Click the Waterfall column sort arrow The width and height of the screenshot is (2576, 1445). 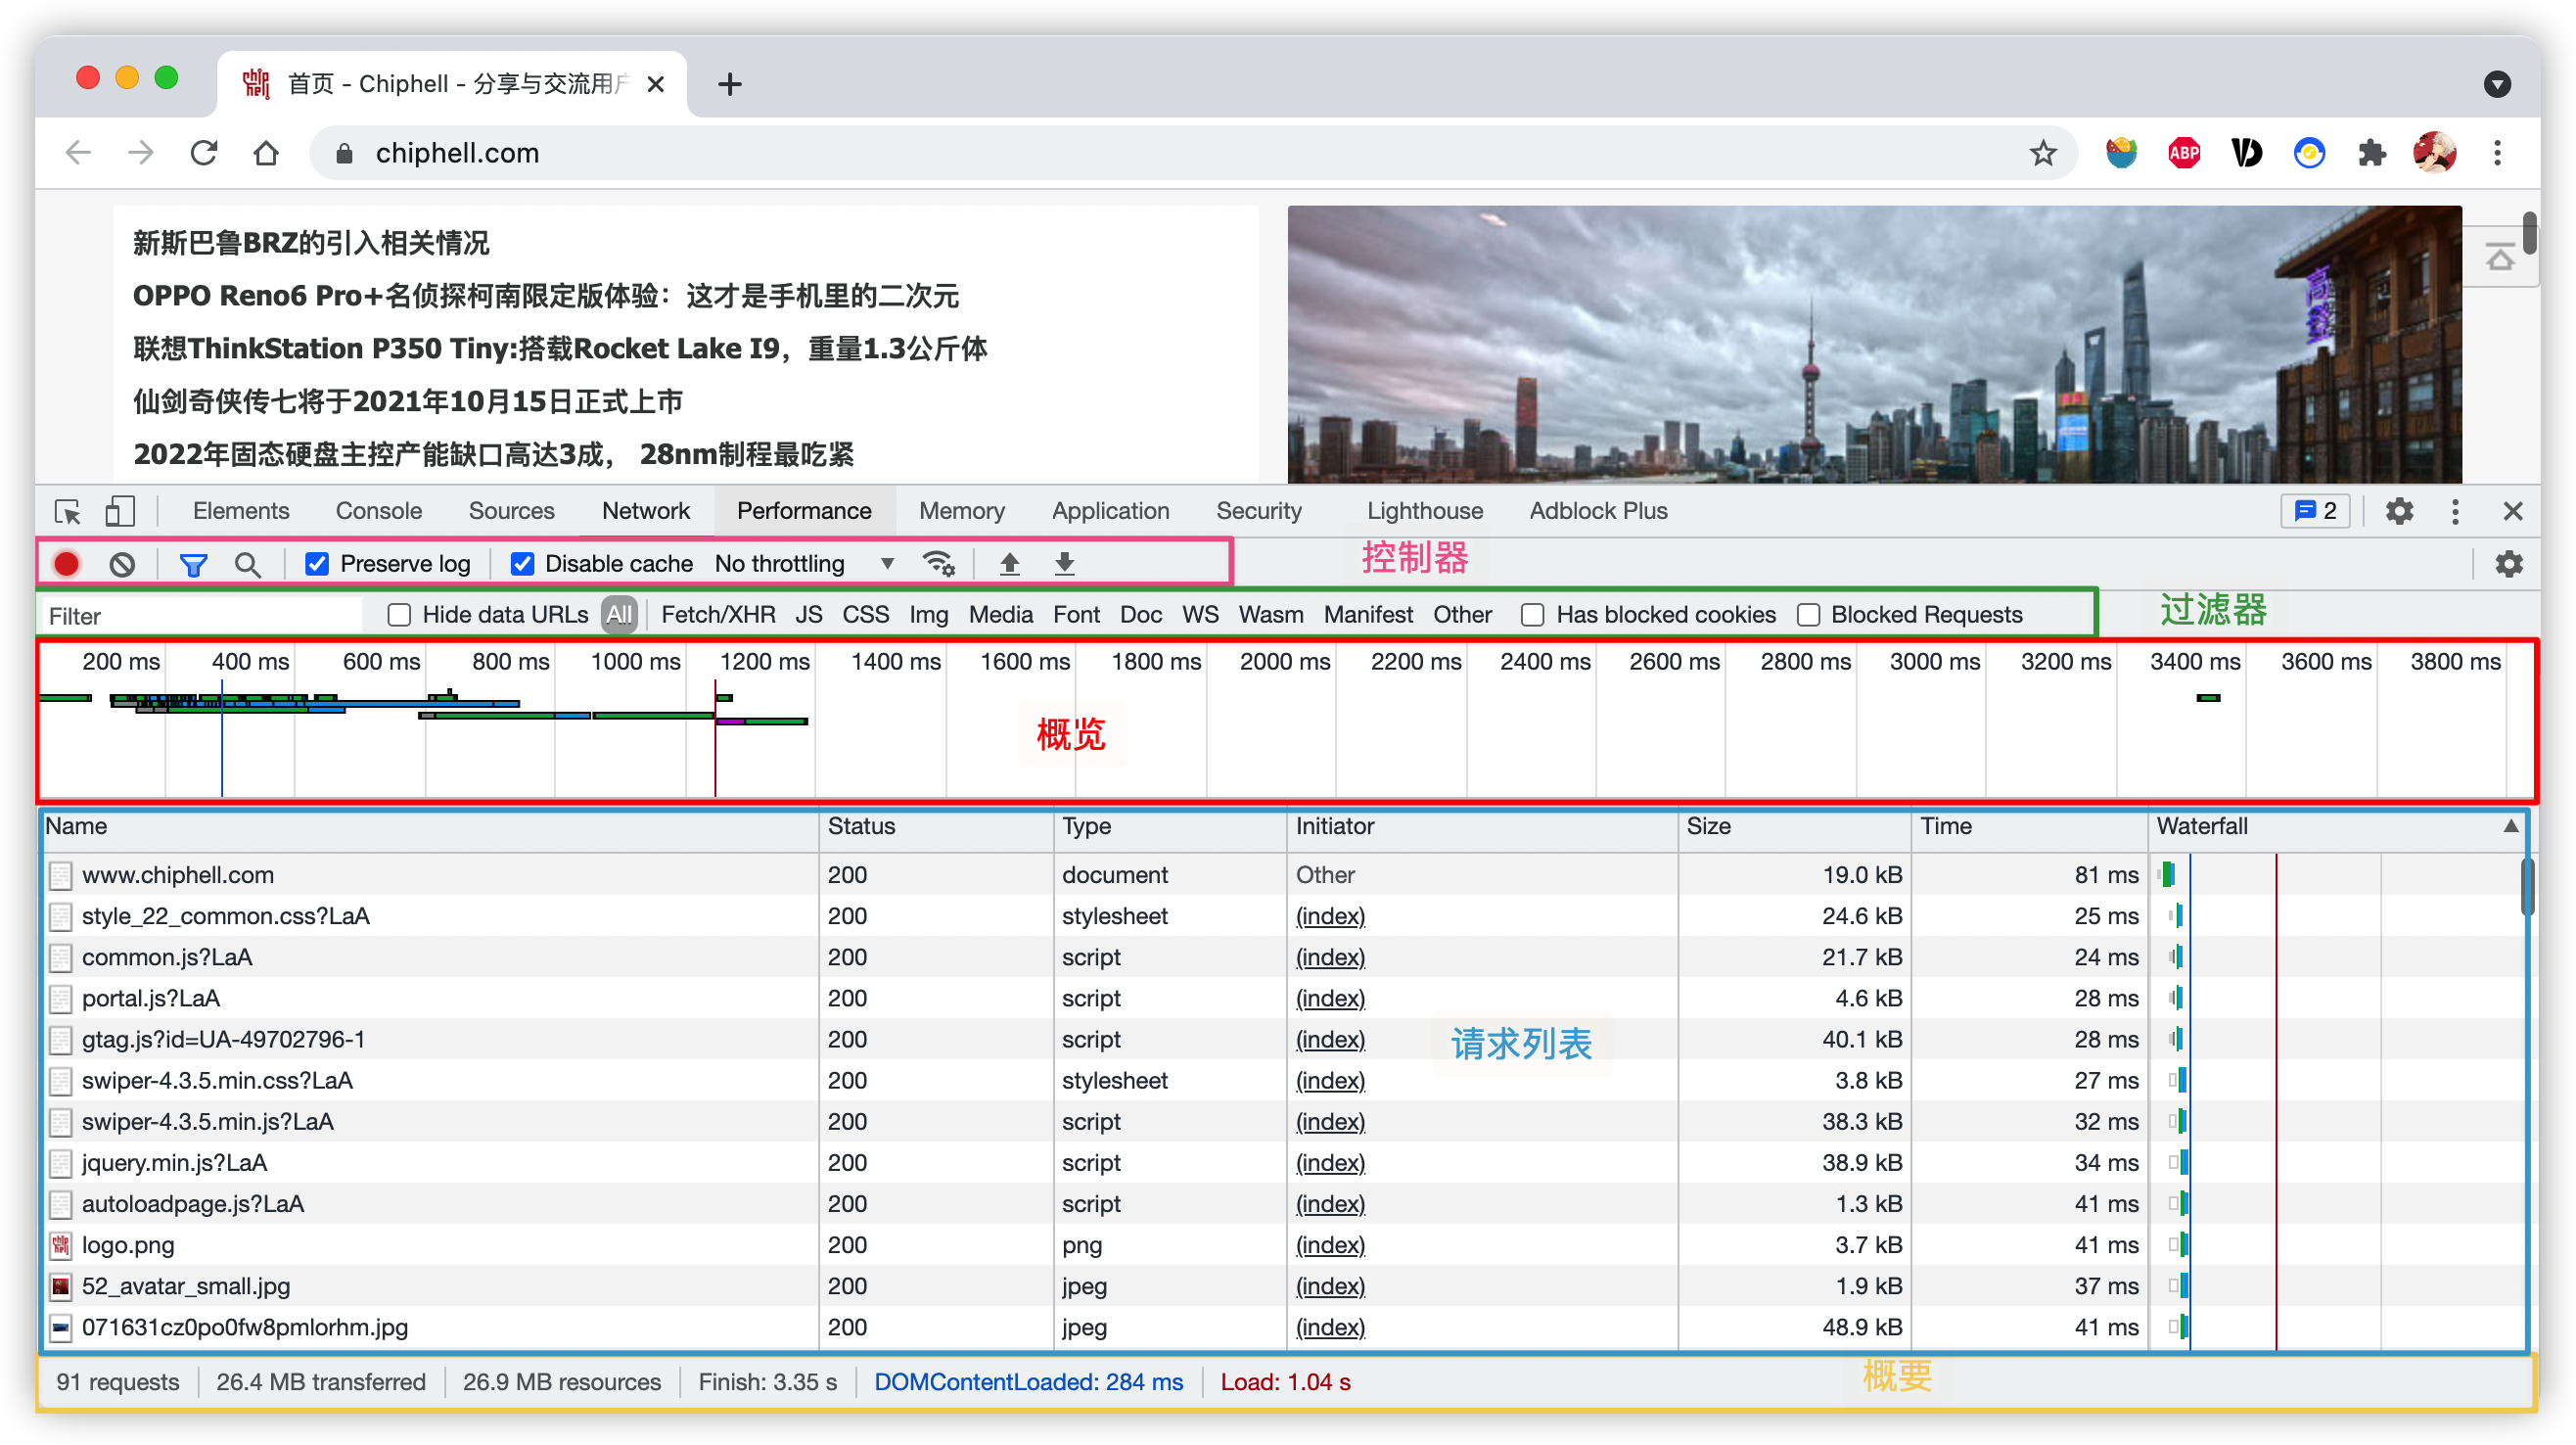2510,827
